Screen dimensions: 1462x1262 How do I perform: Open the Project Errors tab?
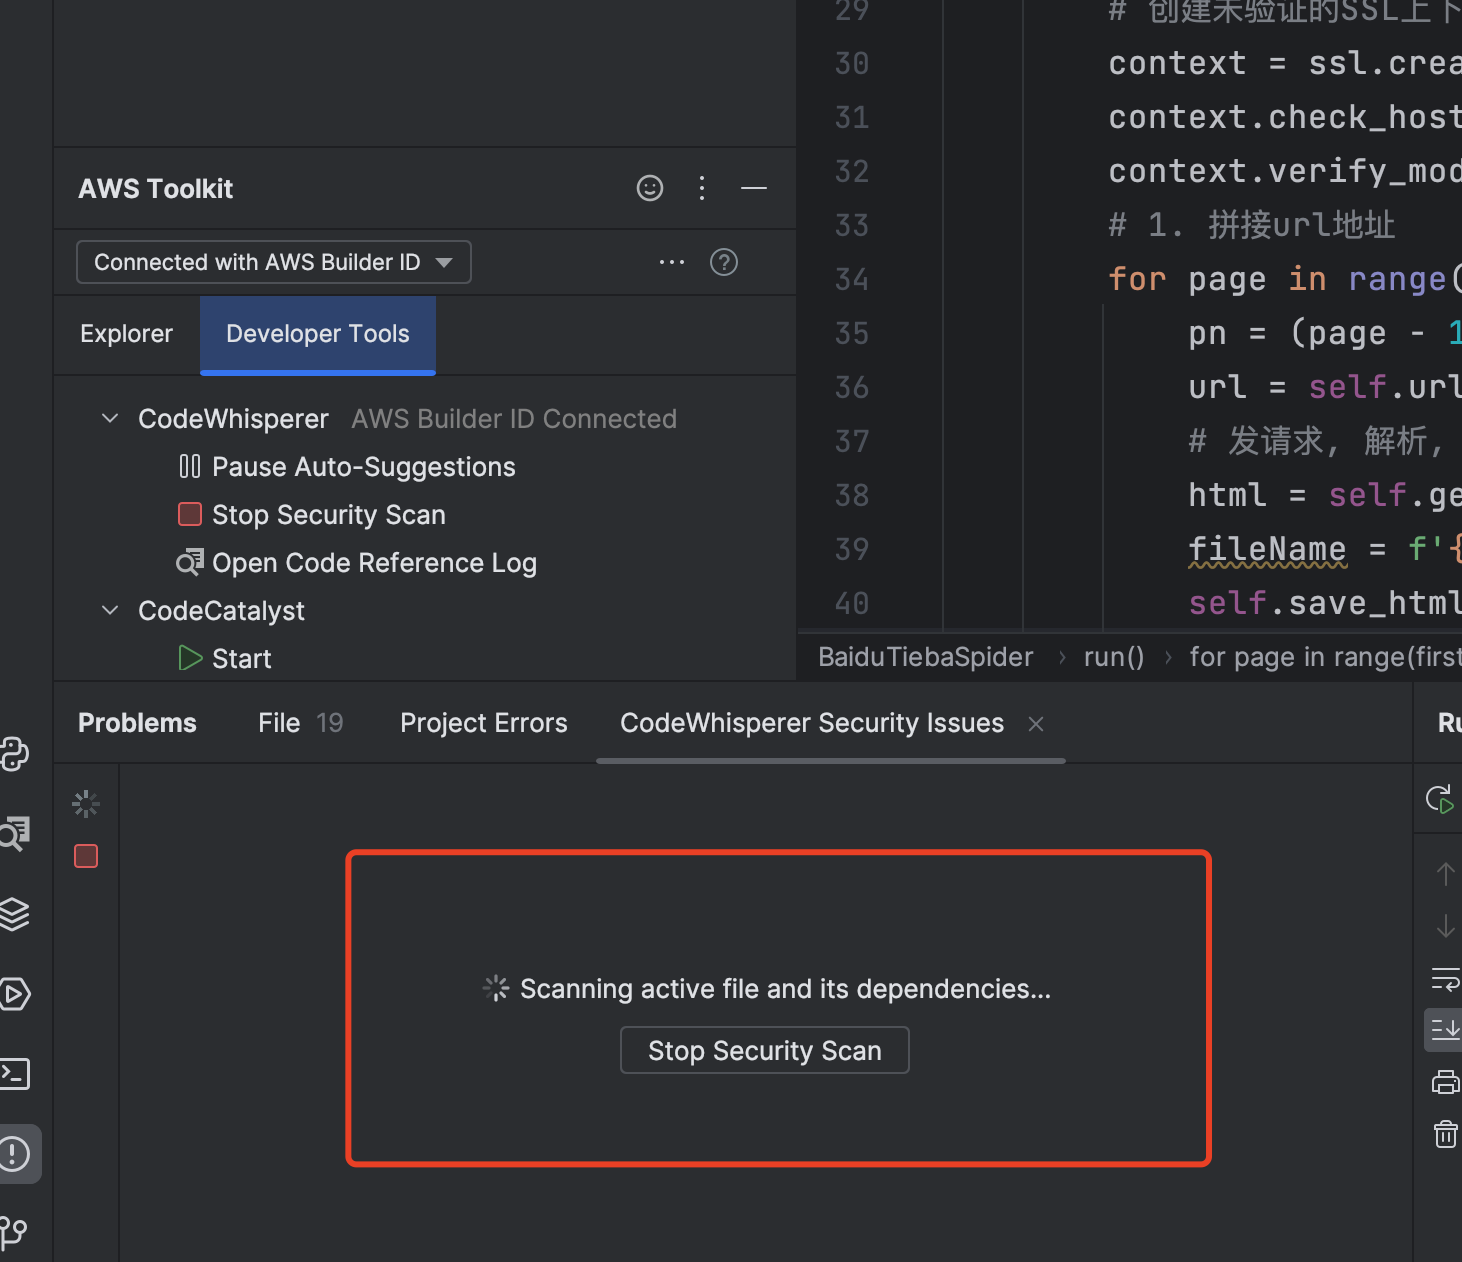tap(484, 723)
